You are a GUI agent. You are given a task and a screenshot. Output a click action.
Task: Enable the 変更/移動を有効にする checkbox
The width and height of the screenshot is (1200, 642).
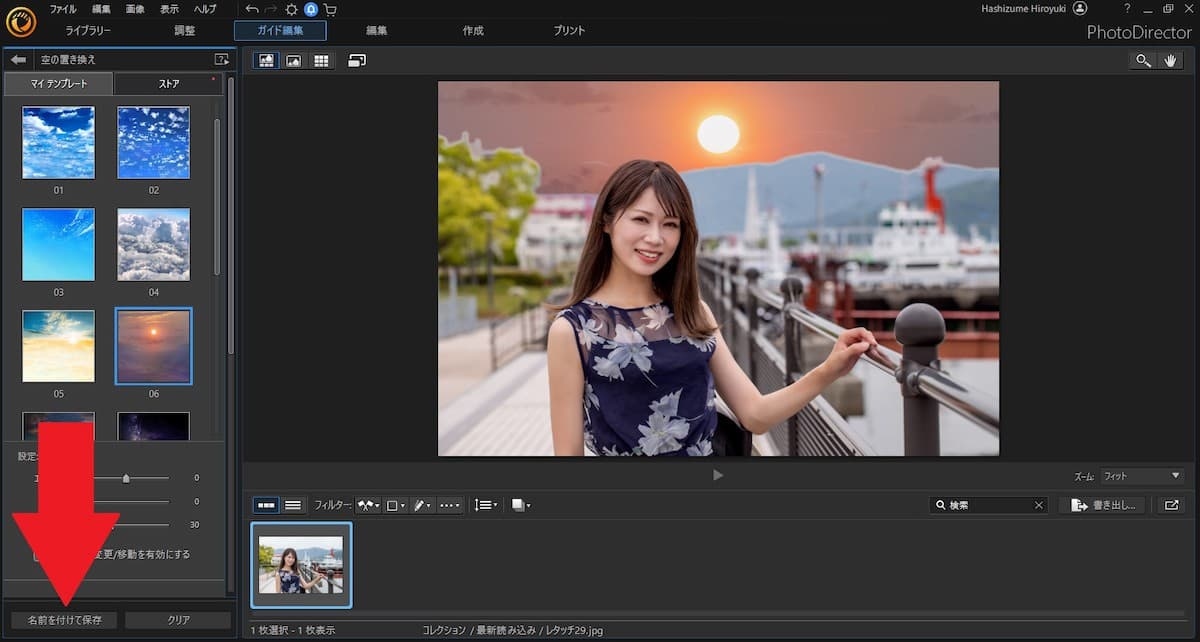(x=39, y=555)
